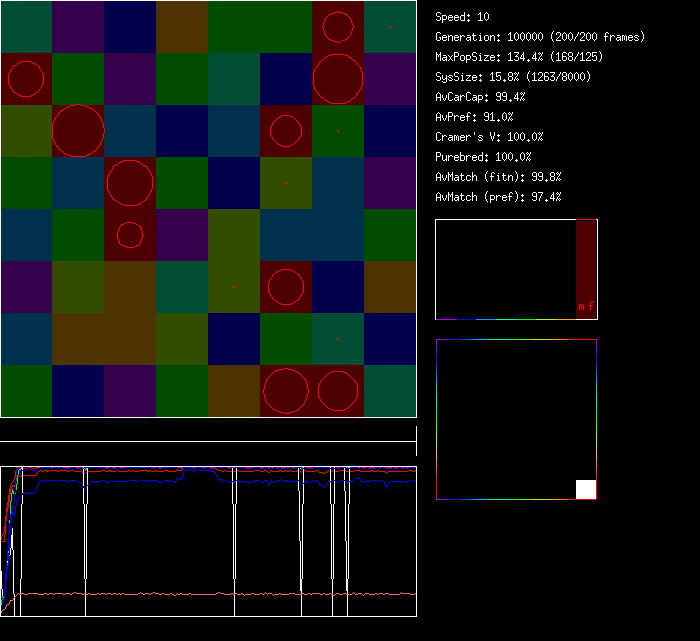Select the large circle in the second column

coord(78,131)
